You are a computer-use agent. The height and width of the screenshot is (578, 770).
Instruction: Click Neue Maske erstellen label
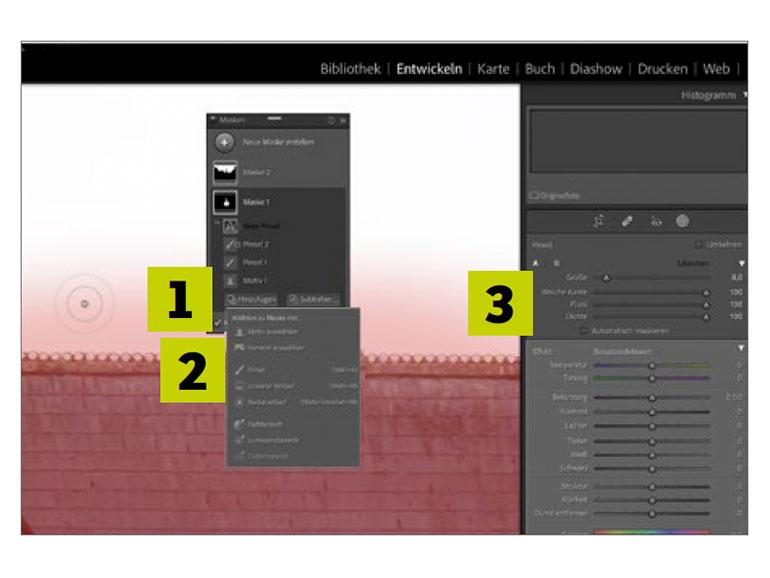278,142
